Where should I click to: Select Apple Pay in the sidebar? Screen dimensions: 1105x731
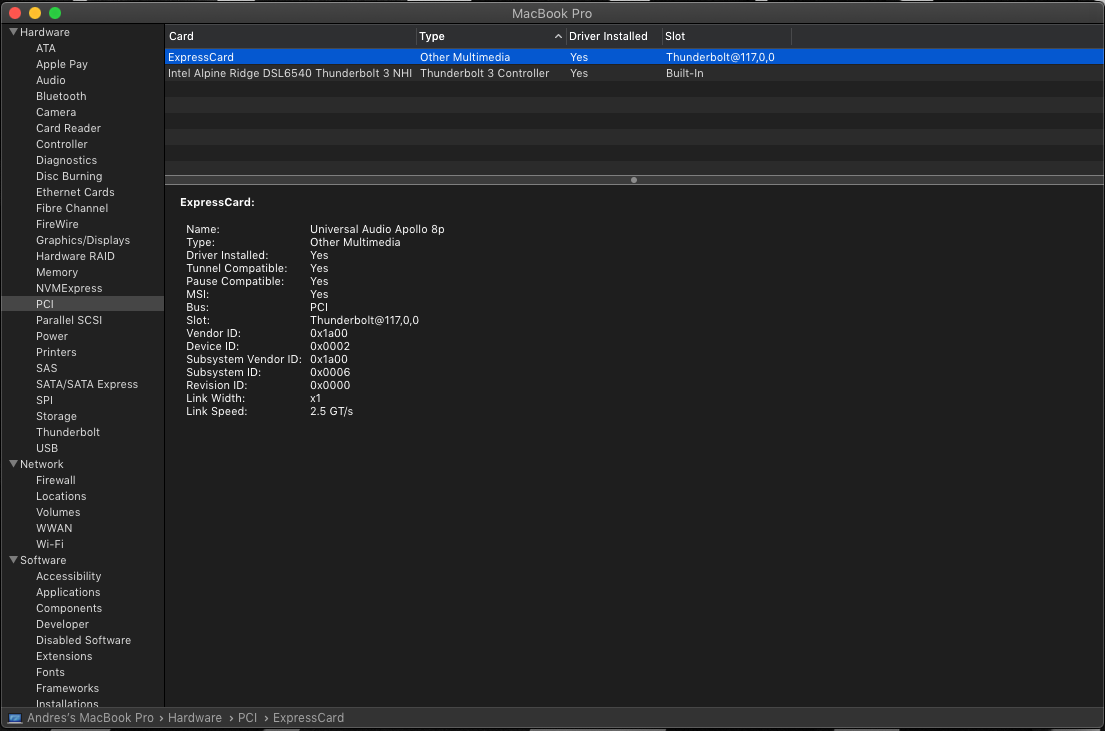click(62, 64)
